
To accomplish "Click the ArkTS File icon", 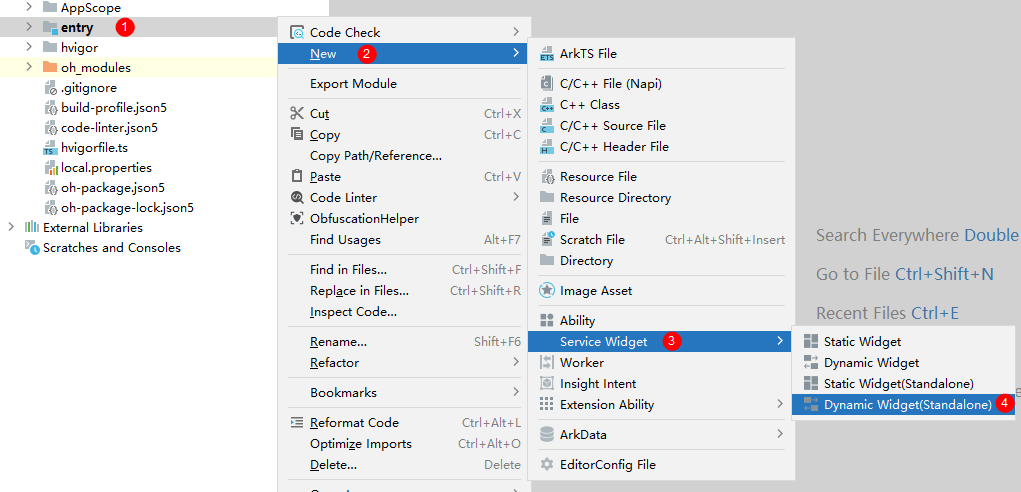I will [547, 54].
